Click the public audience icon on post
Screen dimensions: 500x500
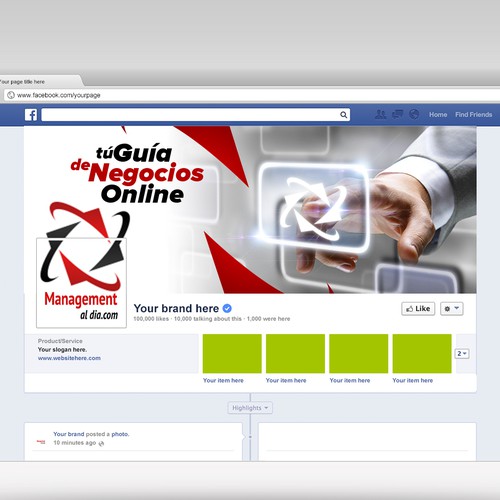coord(101,443)
